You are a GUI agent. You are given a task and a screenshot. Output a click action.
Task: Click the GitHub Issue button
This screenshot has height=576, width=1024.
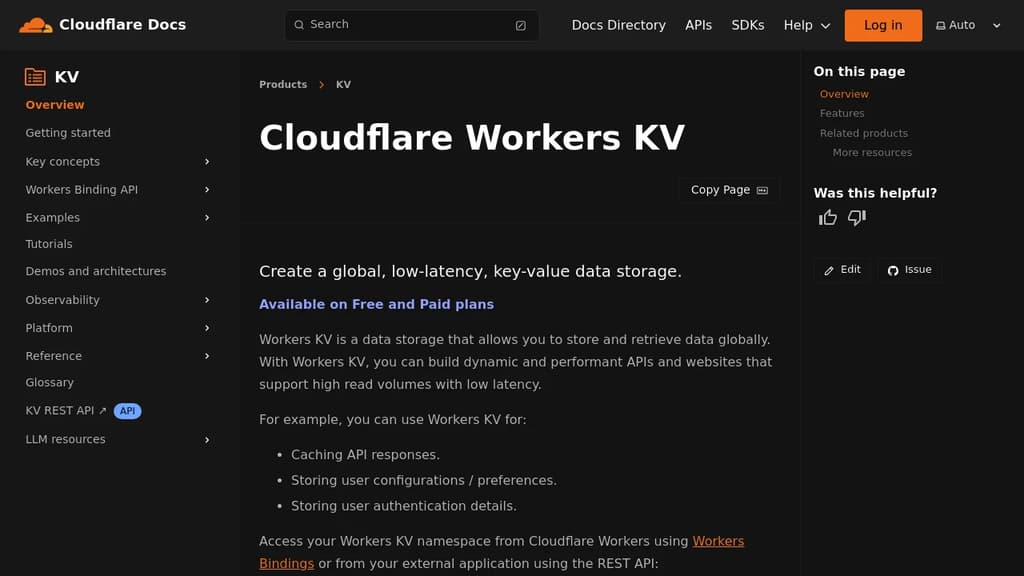click(x=910, y=270)
